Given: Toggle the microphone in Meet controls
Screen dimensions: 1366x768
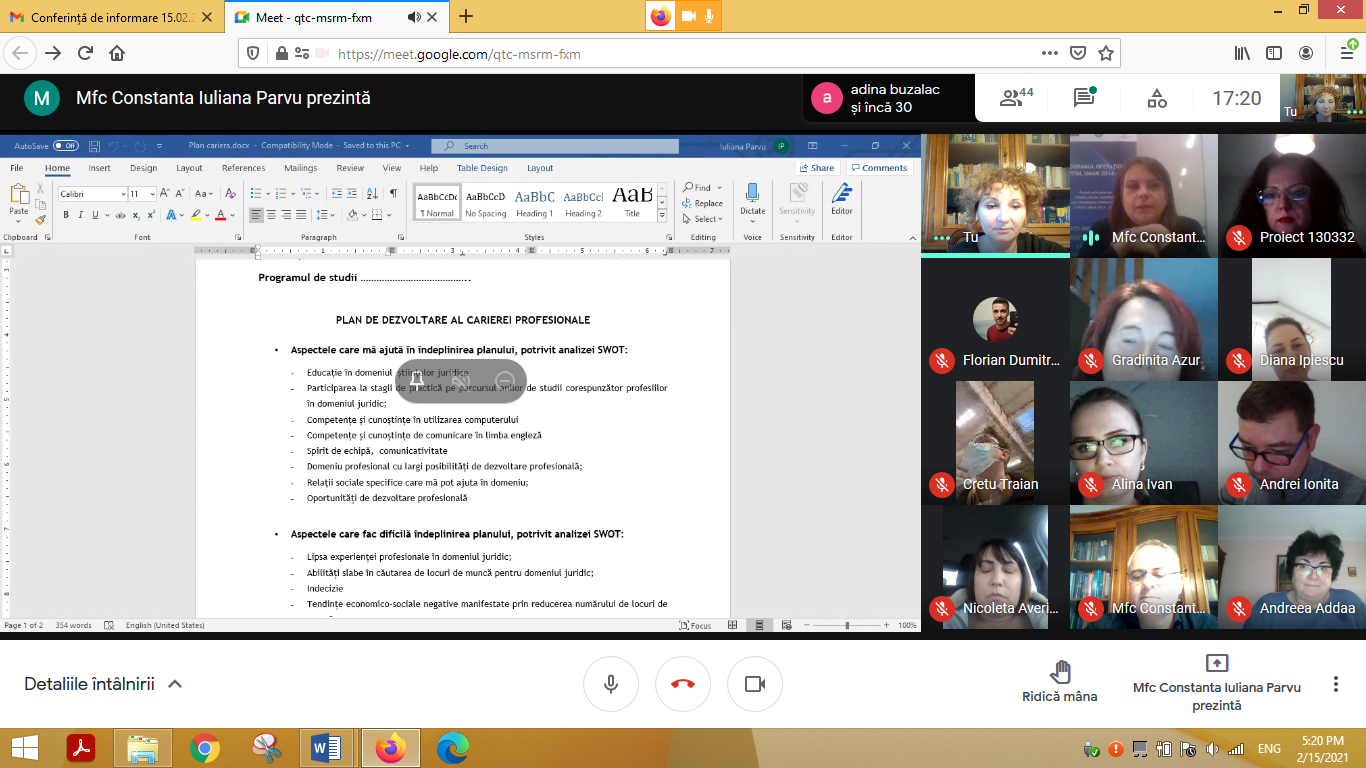Looking at the screenshot, I should point(611,684).
